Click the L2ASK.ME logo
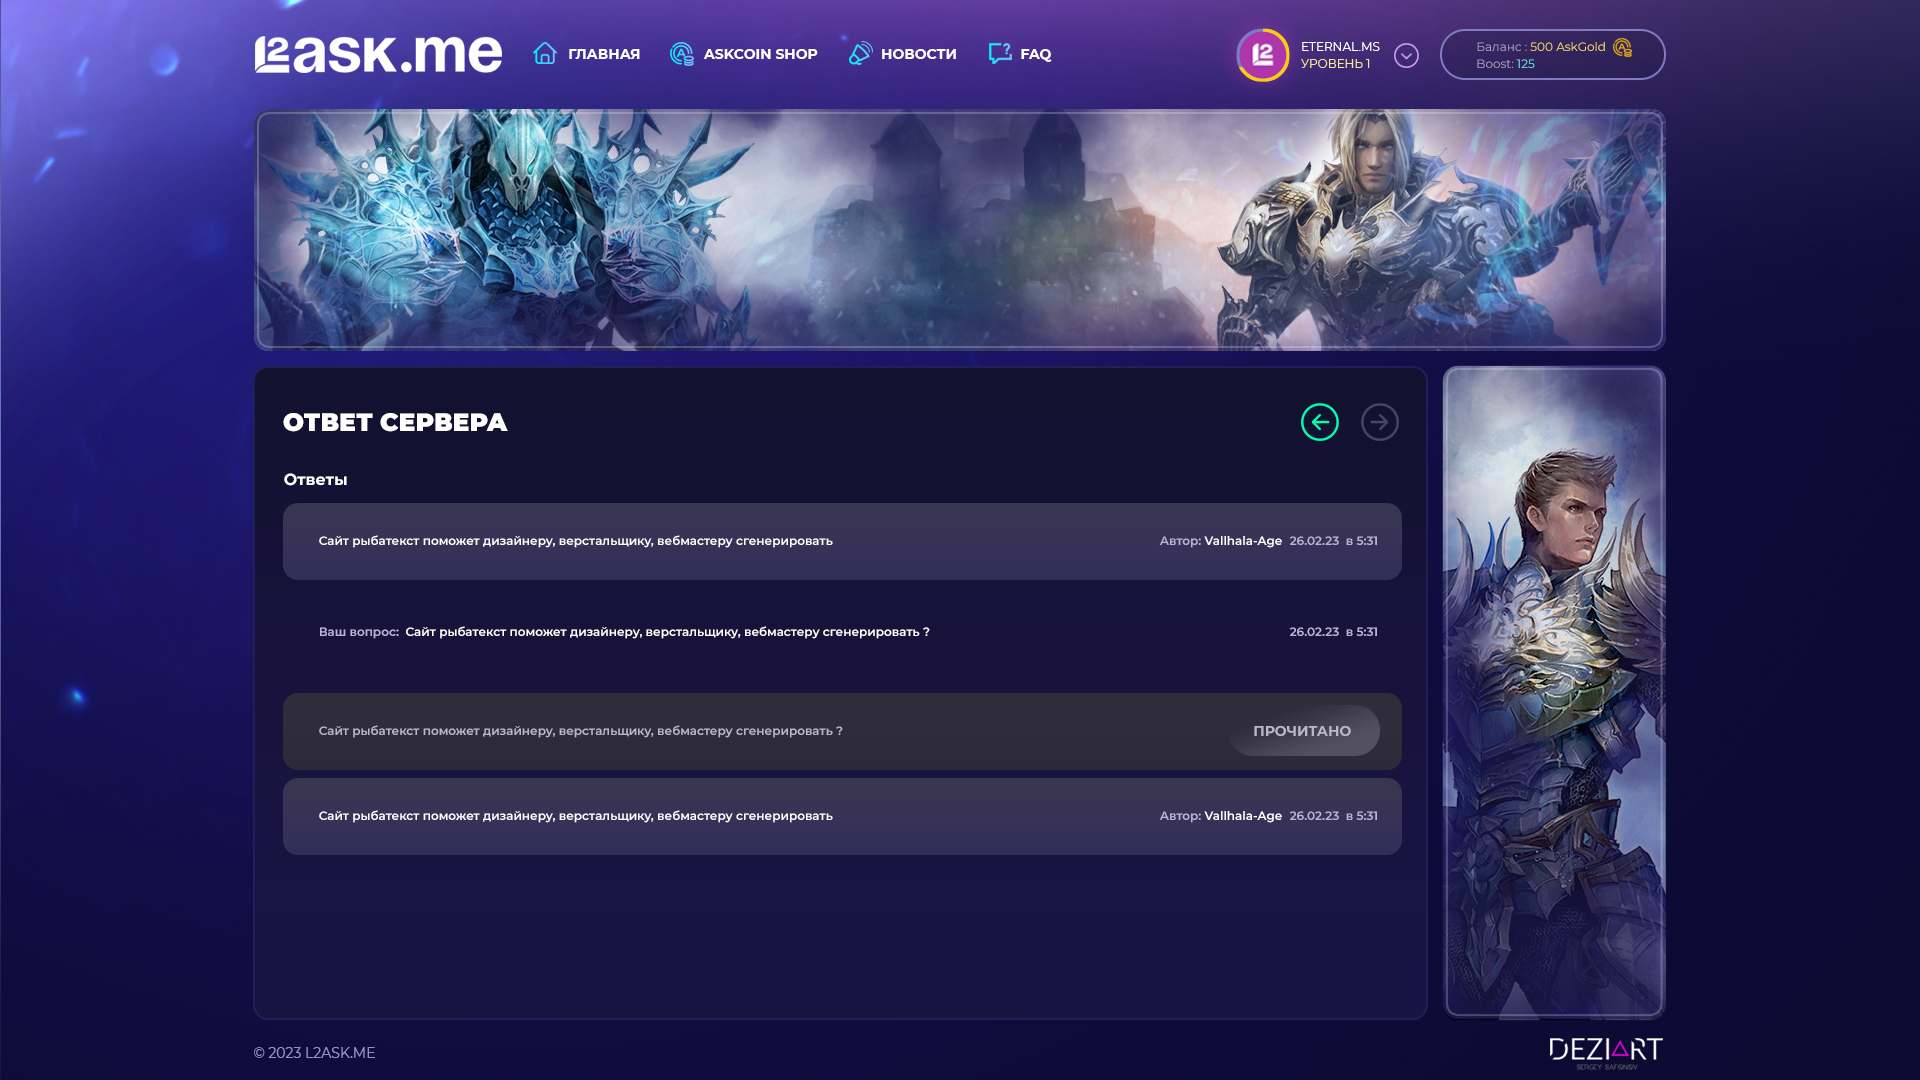This screenshot has height=1080, width=1920. point(378,54)
